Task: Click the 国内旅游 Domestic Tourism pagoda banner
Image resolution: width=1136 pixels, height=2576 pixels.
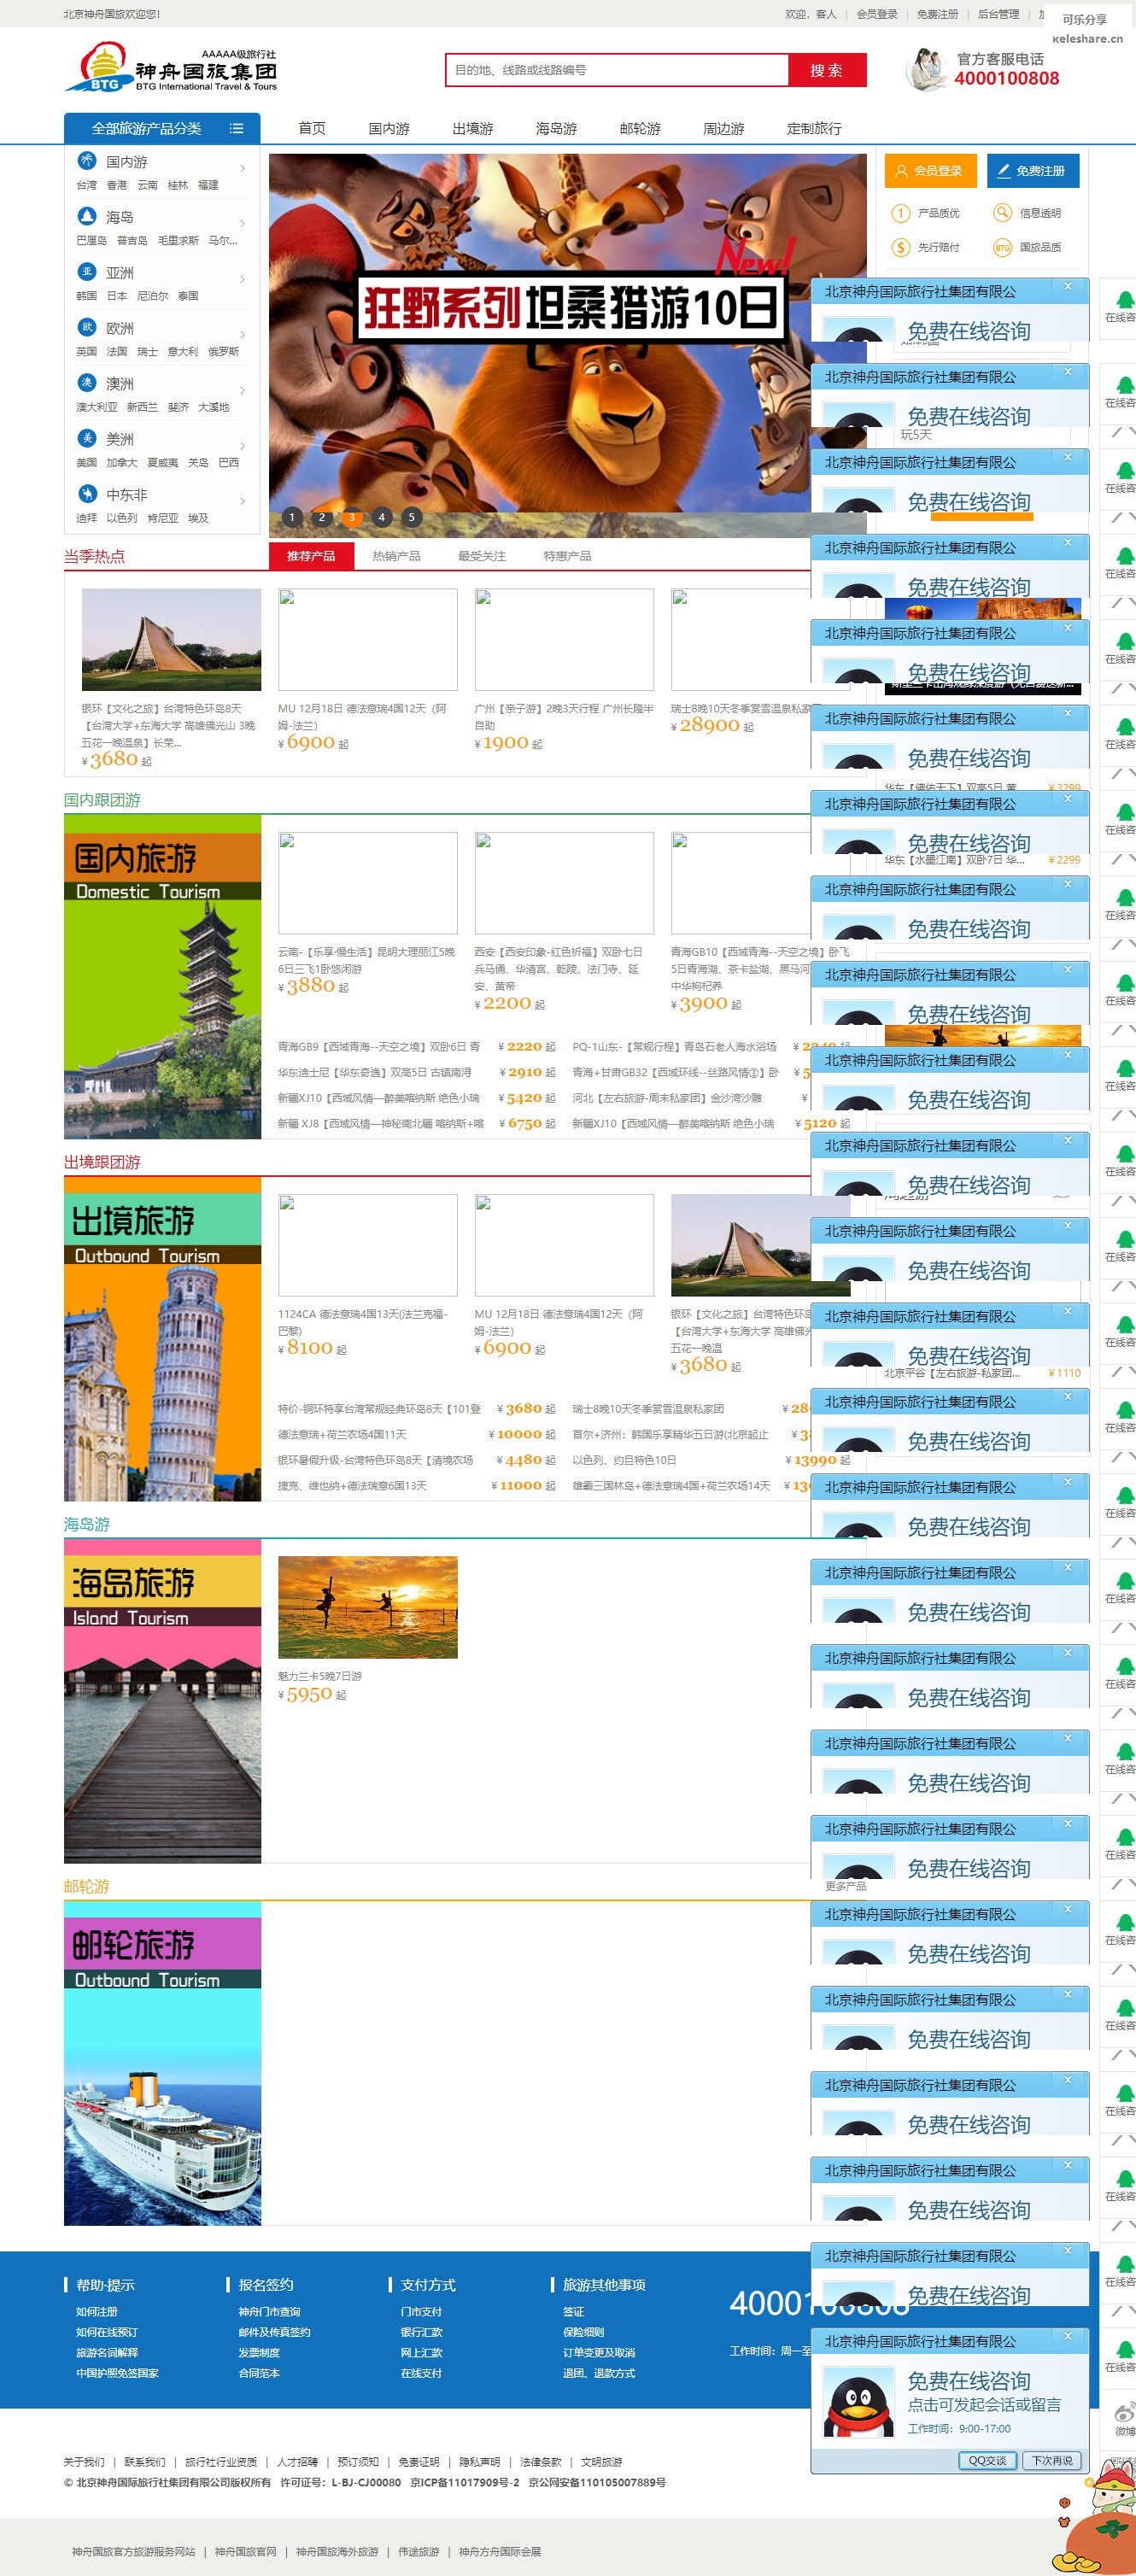Action: point(162,976)
